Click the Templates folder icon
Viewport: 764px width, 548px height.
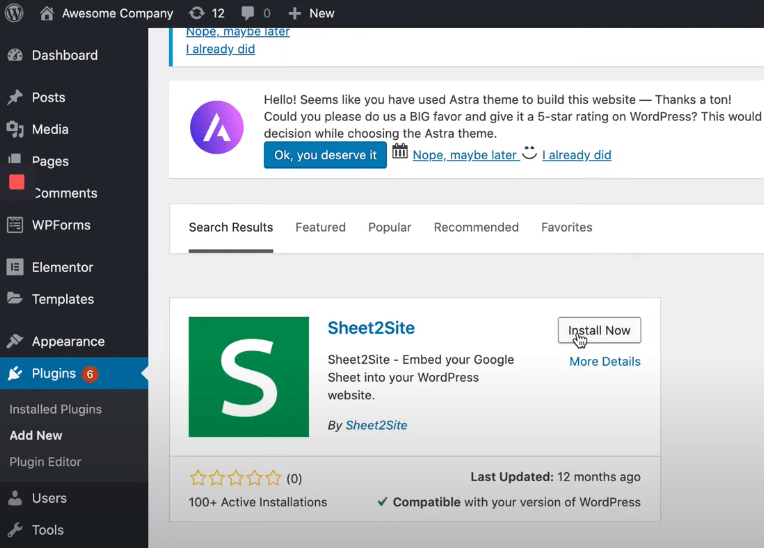click(x=15, y=298)
